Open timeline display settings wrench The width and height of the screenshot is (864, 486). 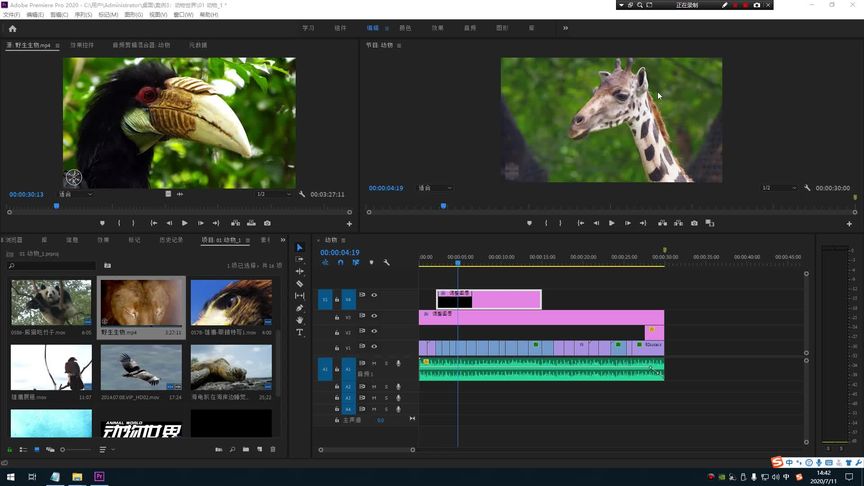[x=386, y=263]
